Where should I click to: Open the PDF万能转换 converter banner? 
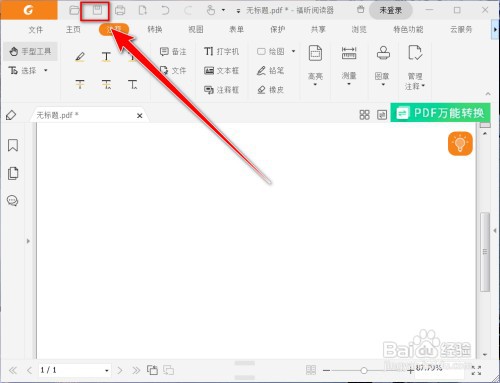[440, 113]
